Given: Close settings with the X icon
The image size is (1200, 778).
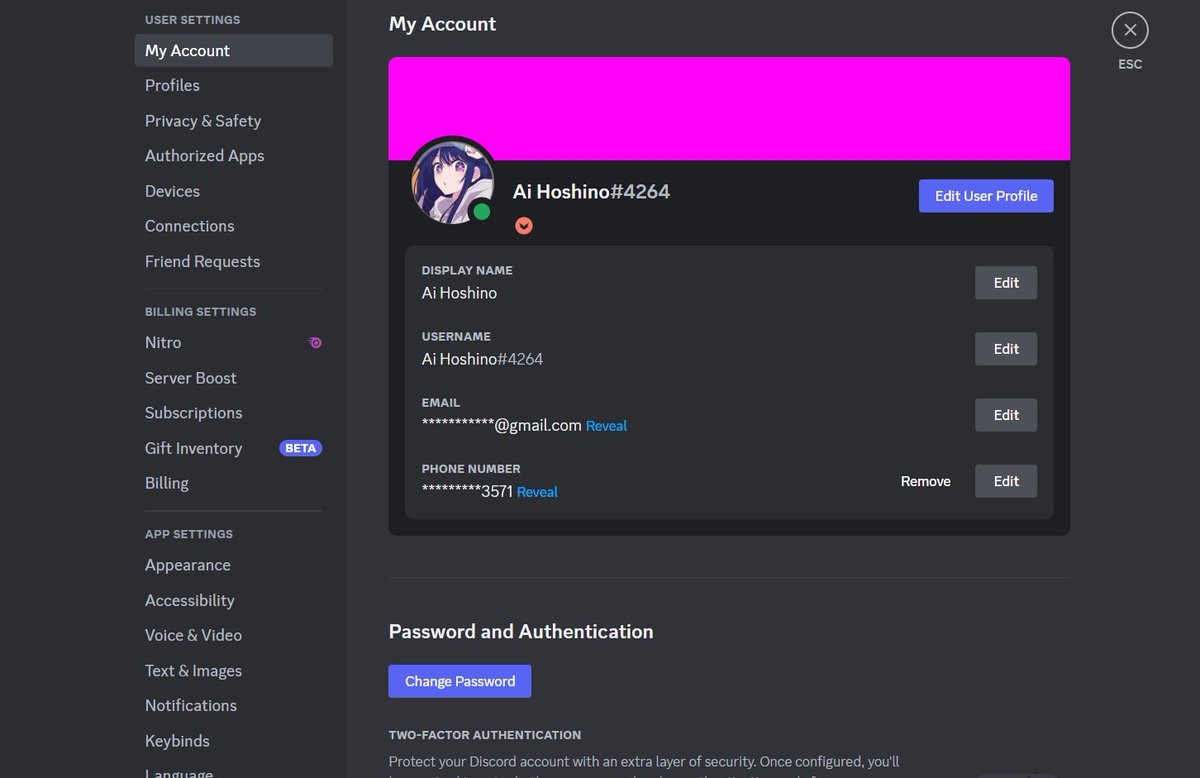Looking at the screenshot, I should point(1130,30).
